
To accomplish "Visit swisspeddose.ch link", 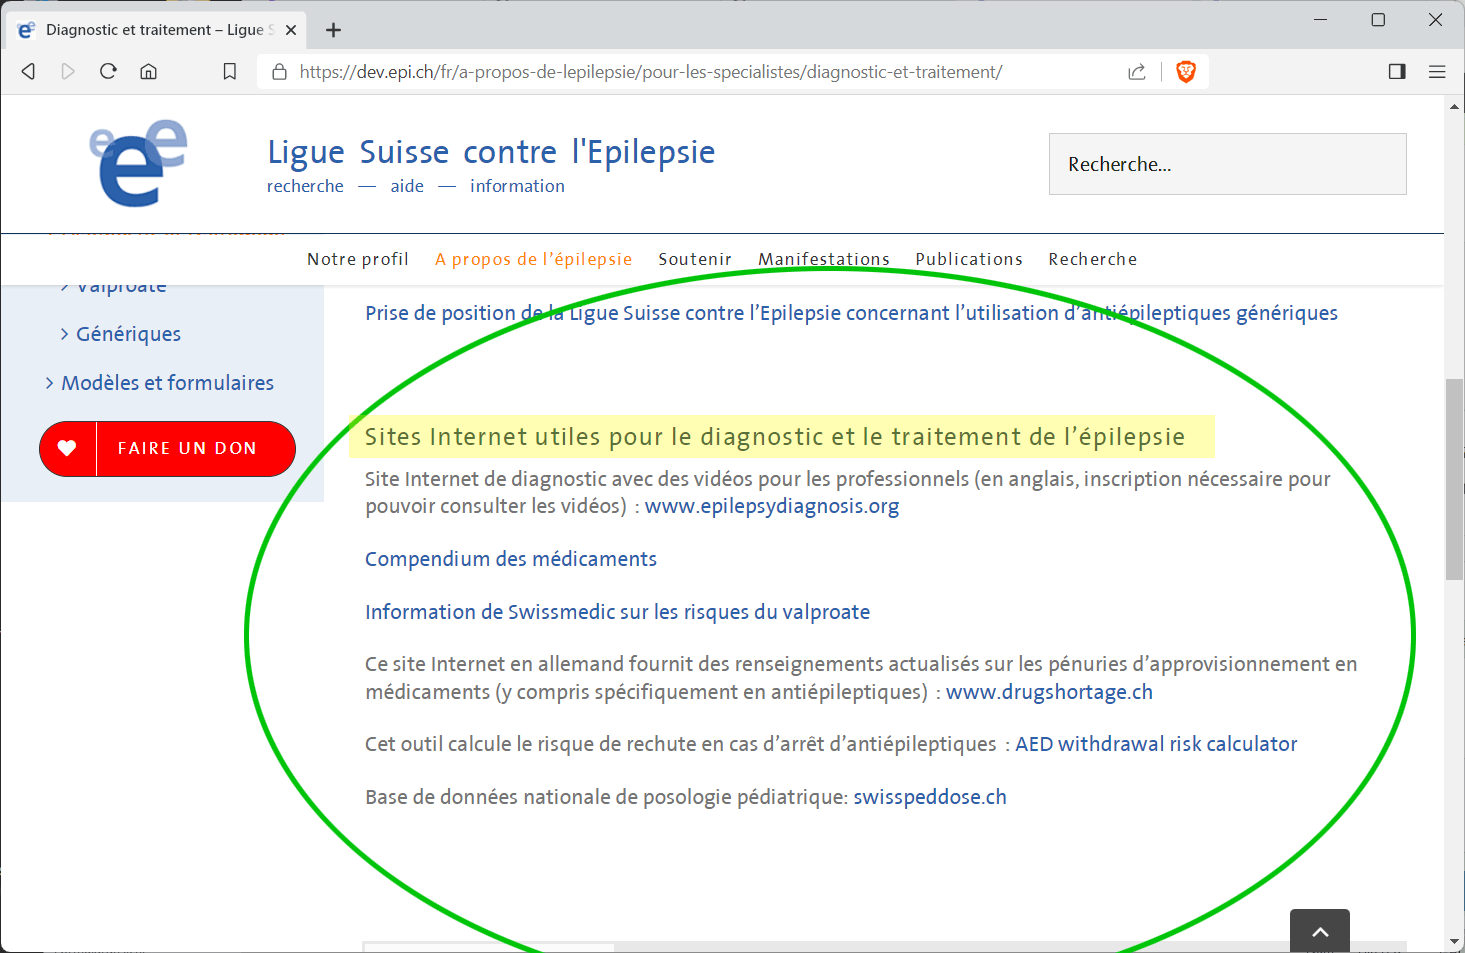I will coord(930,797).
